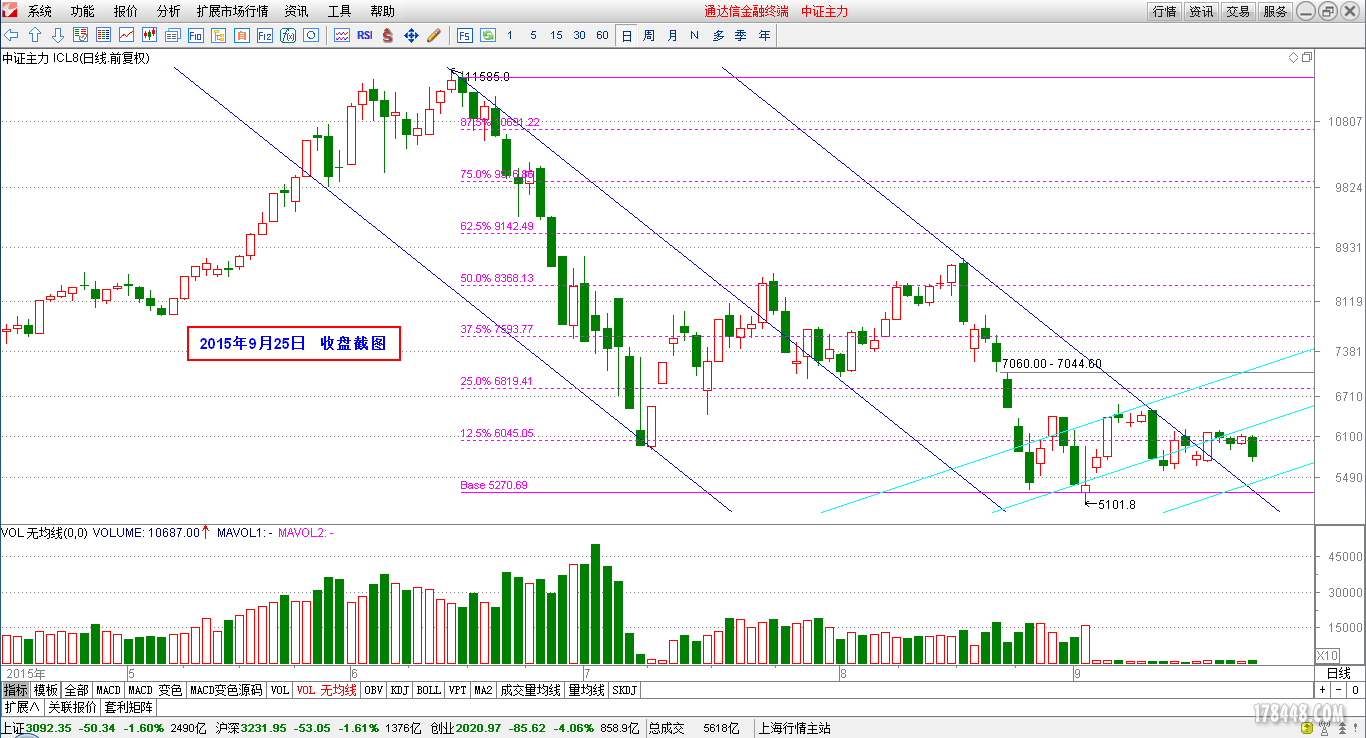Open the 系统 menu
The width and height of the screenshot is (1366, 738).
[x=40, y=11]
